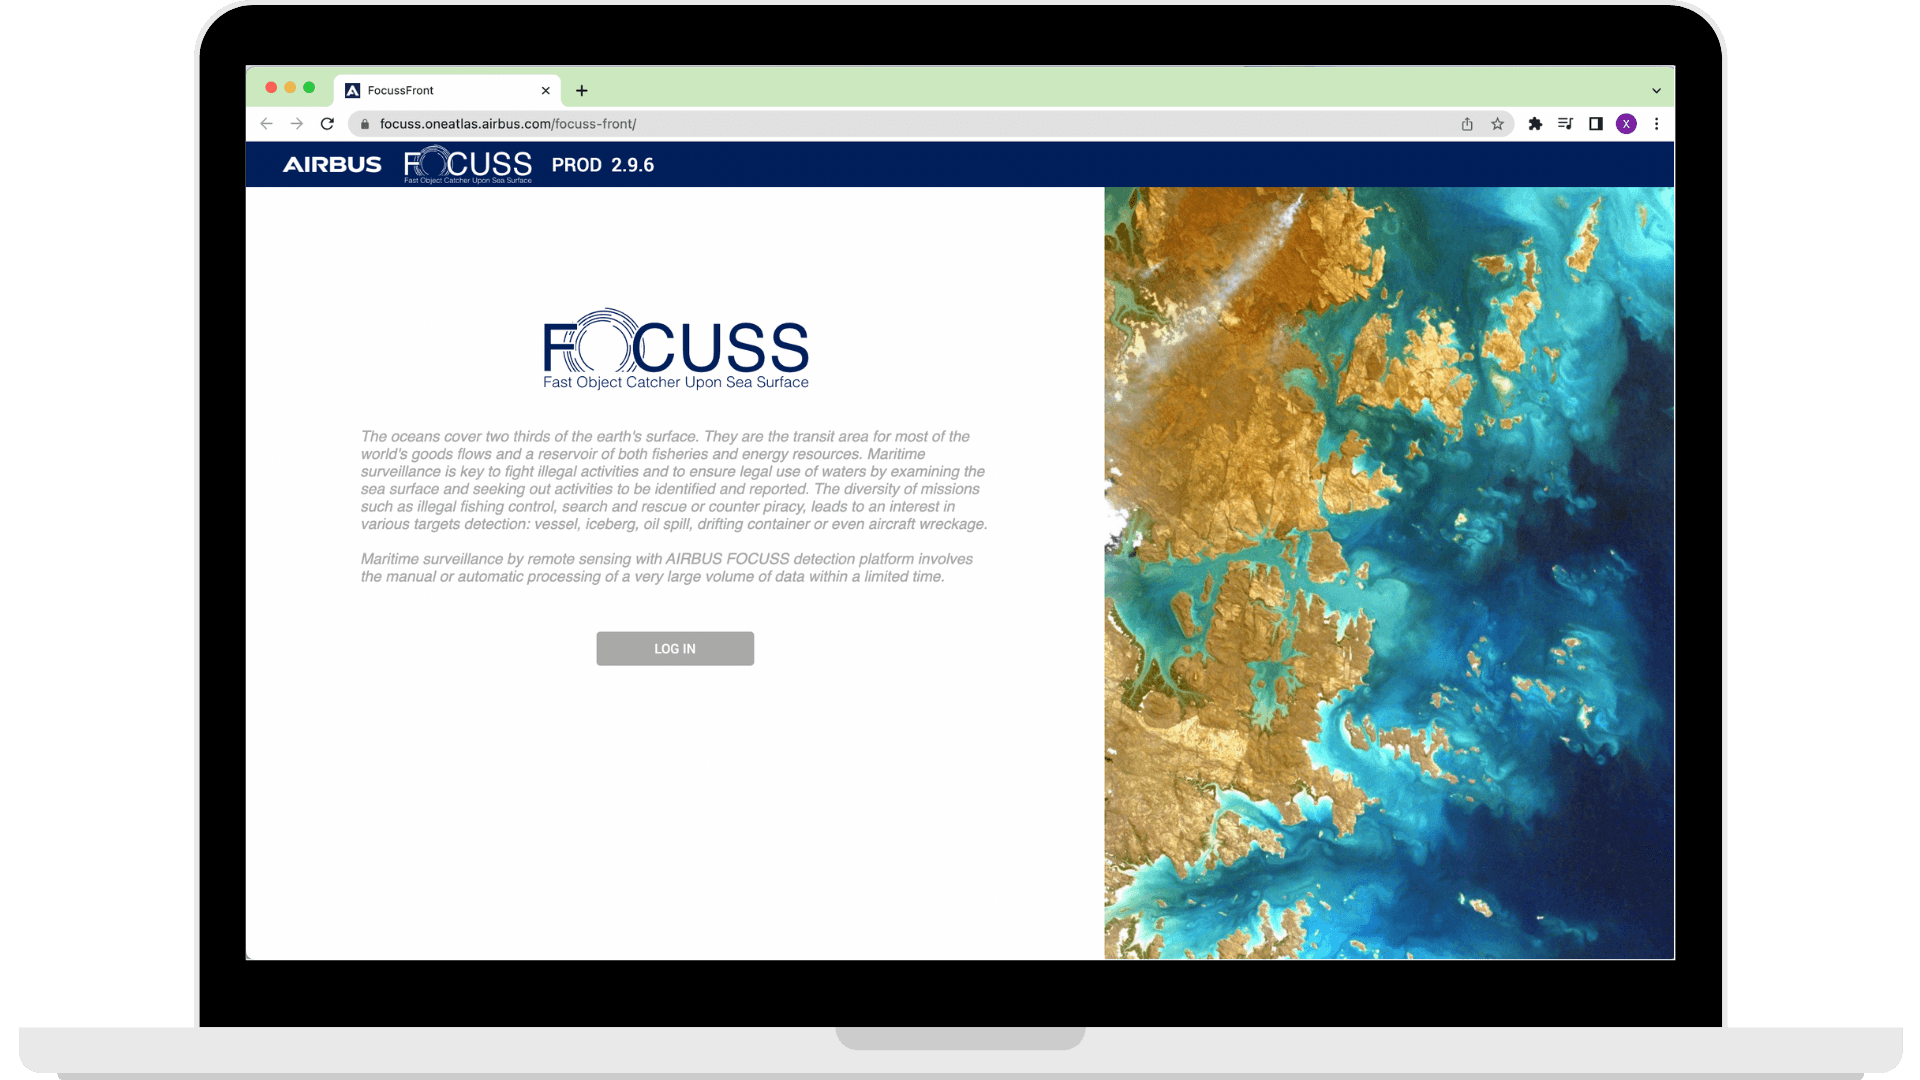The width and height of the screenshot is (1920, 1080).
Task: Click the browser extensions puzzle icon
Action: (x=1535, y=123)
